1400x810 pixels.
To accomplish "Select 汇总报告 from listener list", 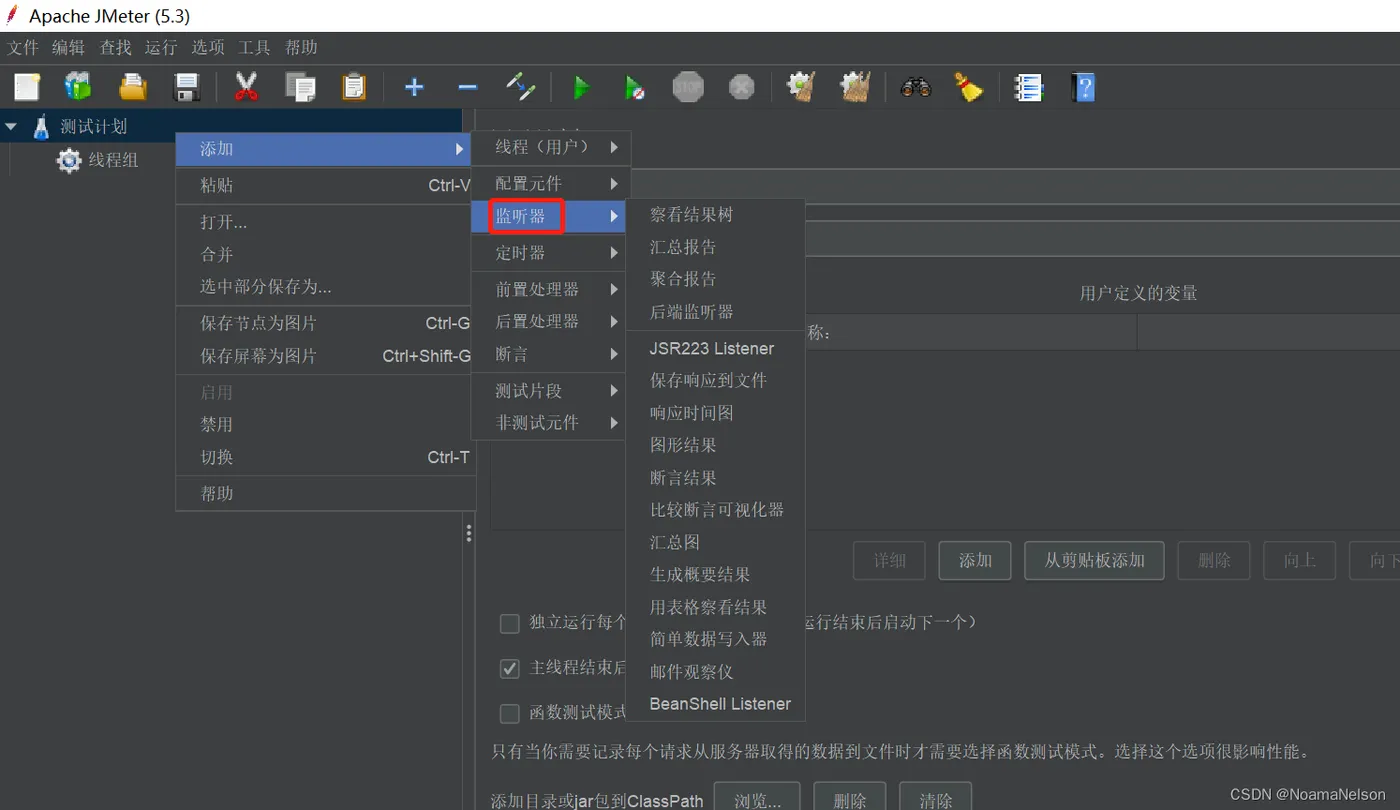I will tap(715, 247).
